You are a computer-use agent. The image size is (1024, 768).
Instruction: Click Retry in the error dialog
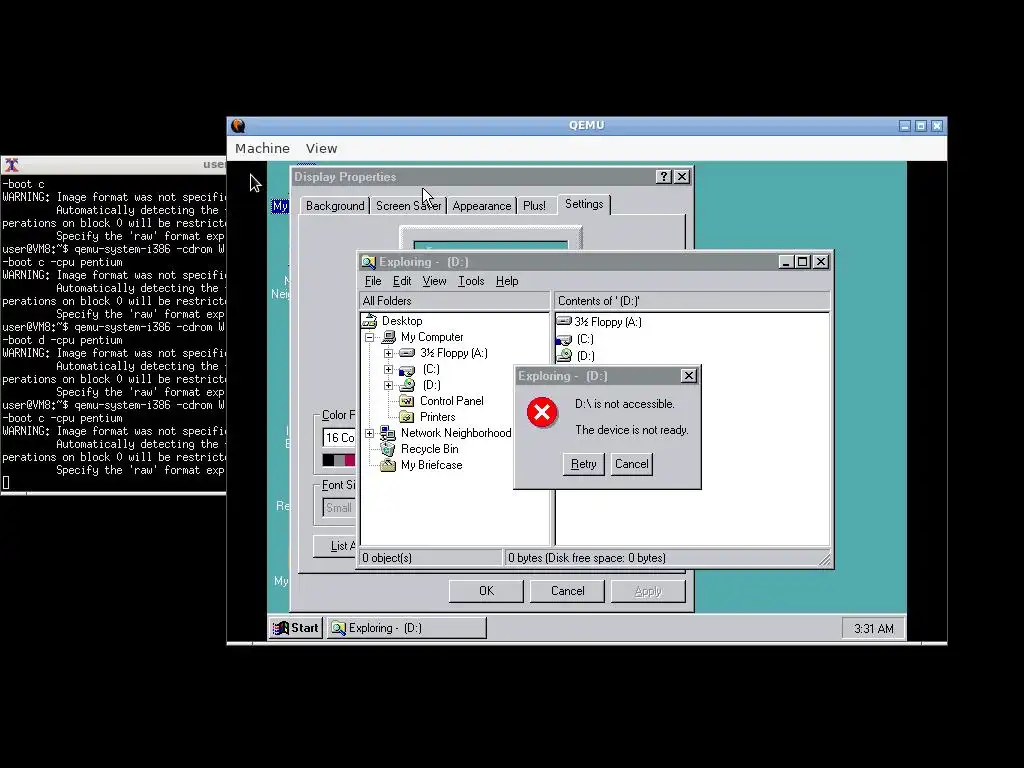coord(583,464)
